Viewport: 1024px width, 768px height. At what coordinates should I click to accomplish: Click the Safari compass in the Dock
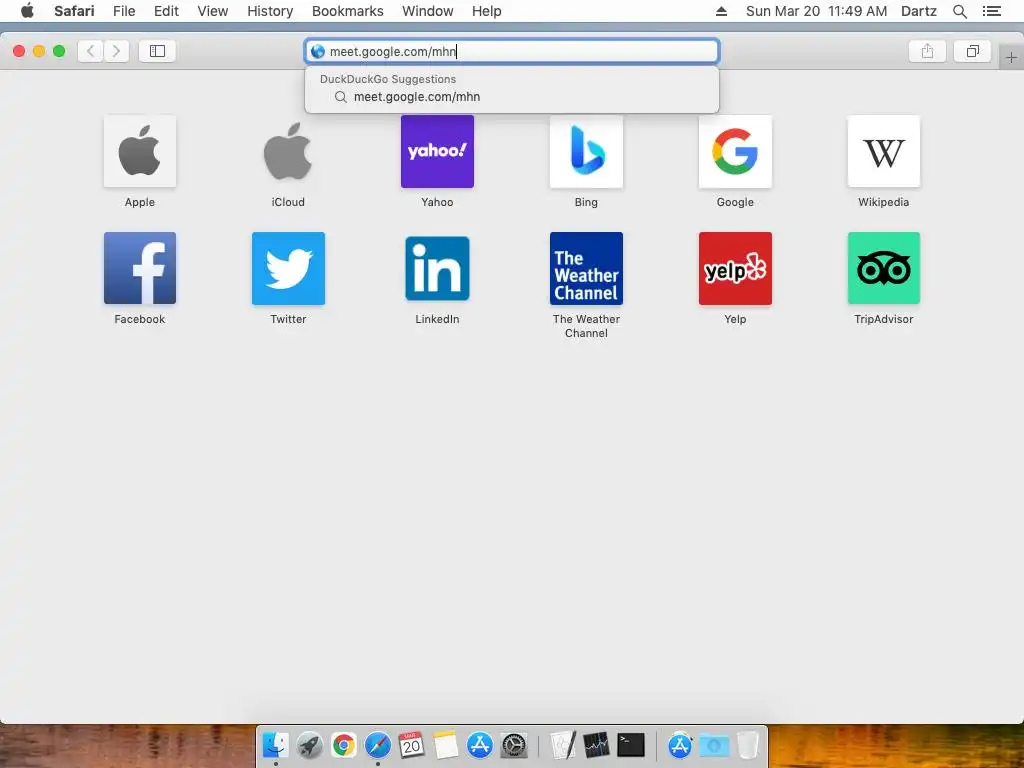pyautogui.click(x=377, y=745)
